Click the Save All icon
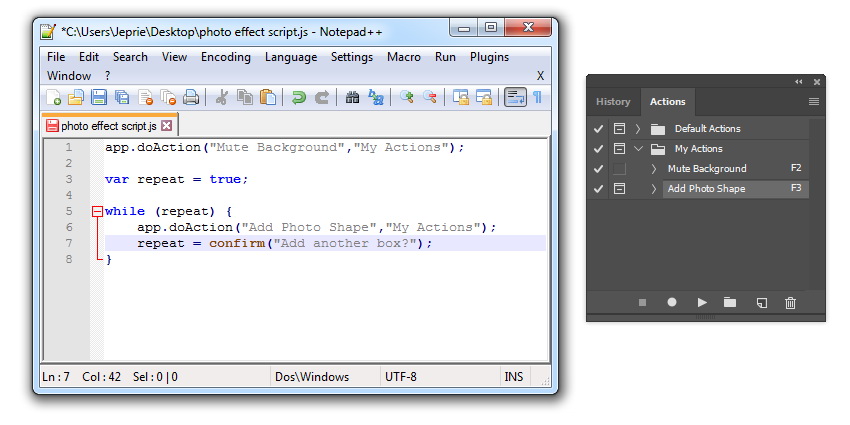Viewport: 850px width, 425px height. coord(122,98)
